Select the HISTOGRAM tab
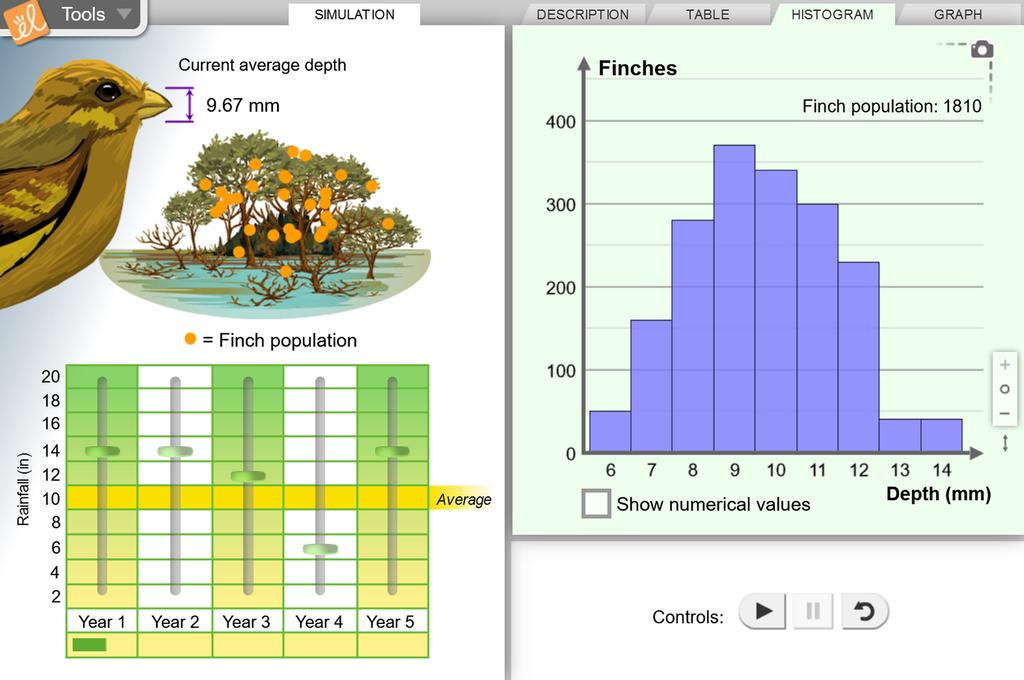This screenshot has height=680, width=1024. (832, 14)
